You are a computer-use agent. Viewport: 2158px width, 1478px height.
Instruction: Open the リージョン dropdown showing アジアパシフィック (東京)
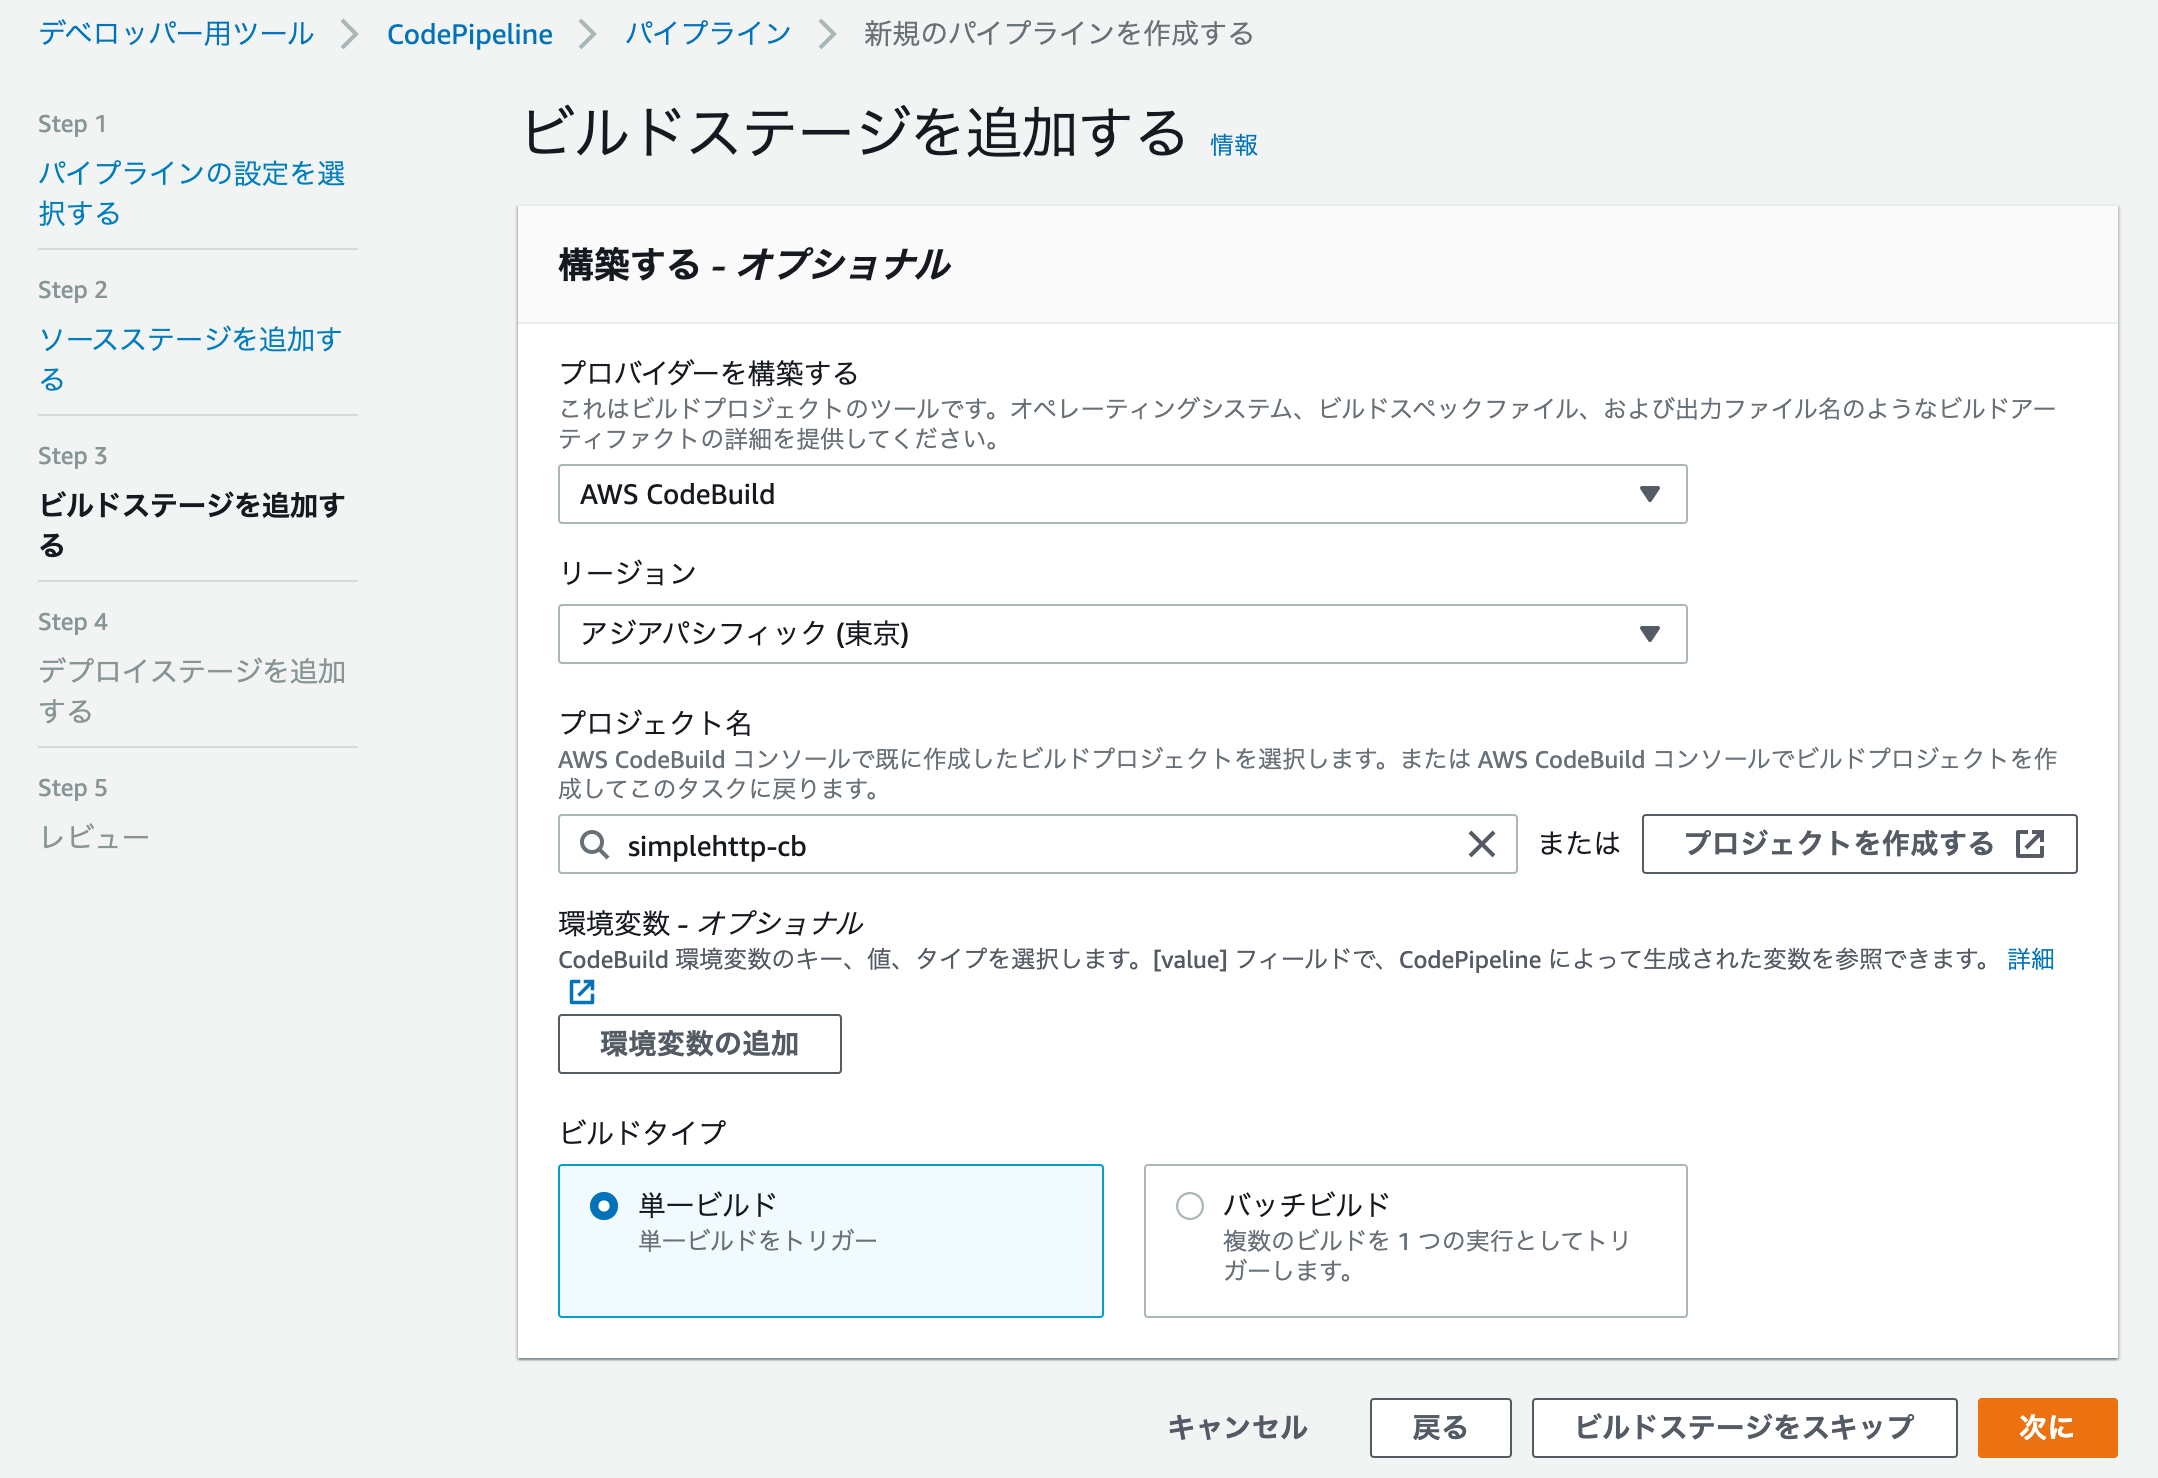pos(1120,633)
